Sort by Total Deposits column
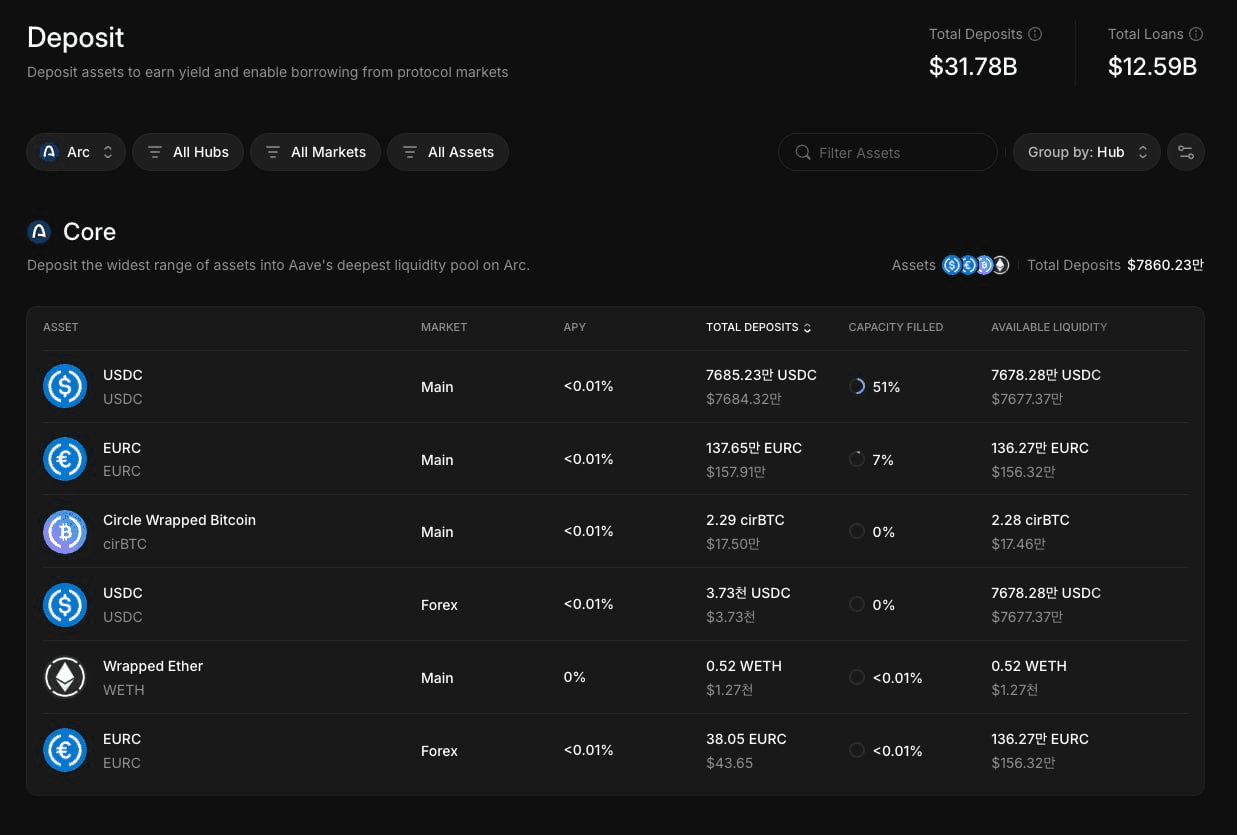1237x835 pixels. 759,327
